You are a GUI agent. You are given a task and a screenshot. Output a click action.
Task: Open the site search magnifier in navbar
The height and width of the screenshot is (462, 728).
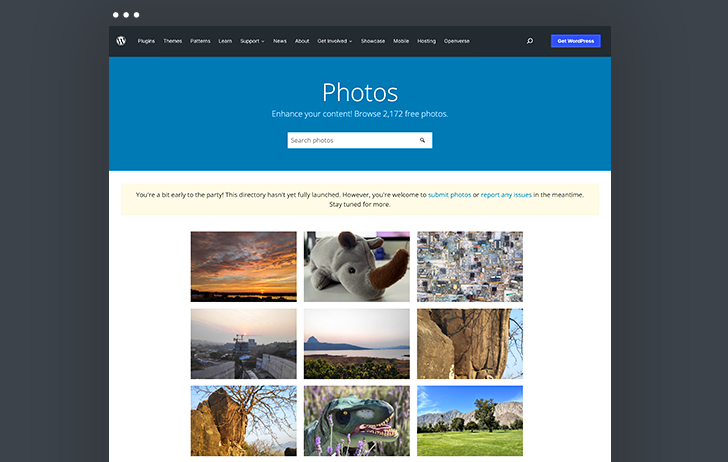tap(530, 41)
